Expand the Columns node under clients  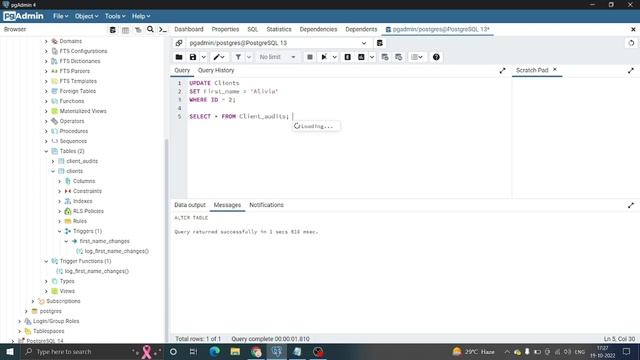60,181
